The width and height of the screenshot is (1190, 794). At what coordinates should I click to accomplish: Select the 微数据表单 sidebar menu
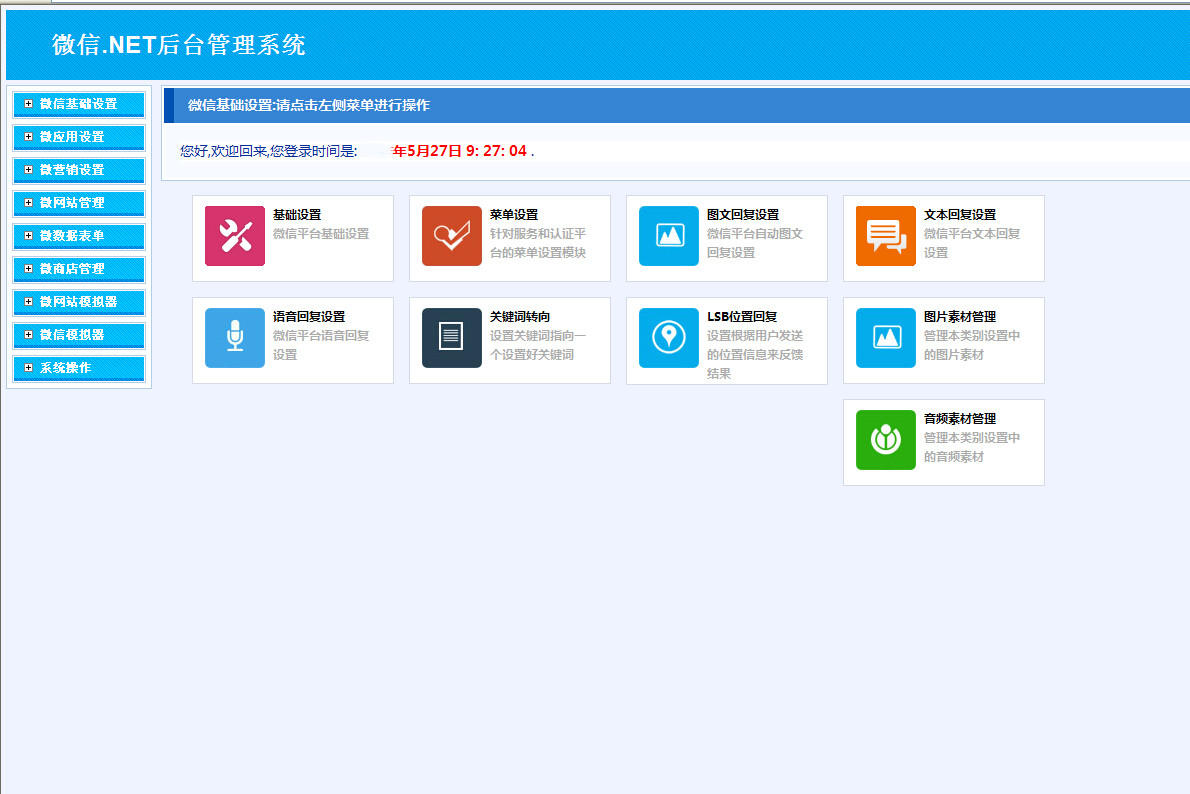79,236
